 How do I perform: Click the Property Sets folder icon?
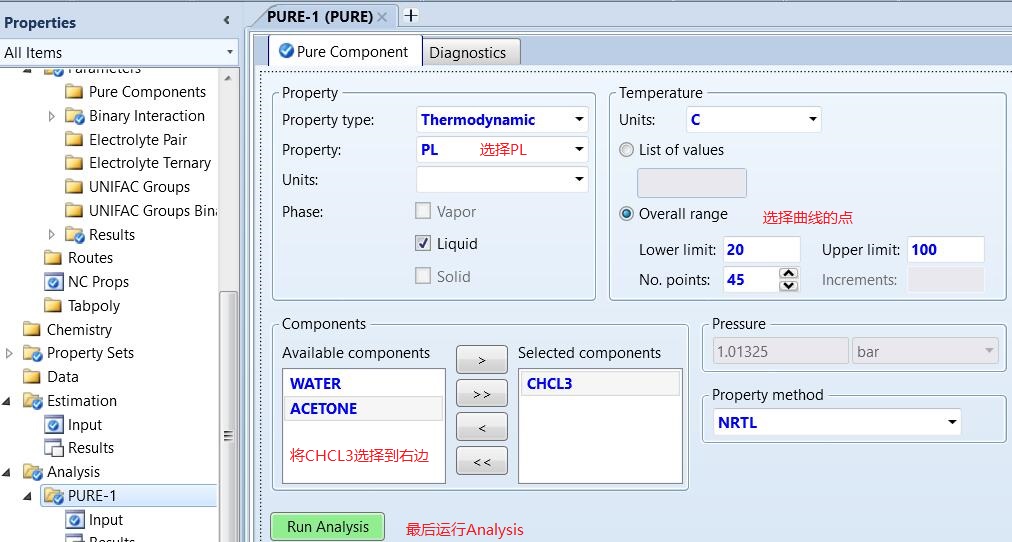click(32, 353)
